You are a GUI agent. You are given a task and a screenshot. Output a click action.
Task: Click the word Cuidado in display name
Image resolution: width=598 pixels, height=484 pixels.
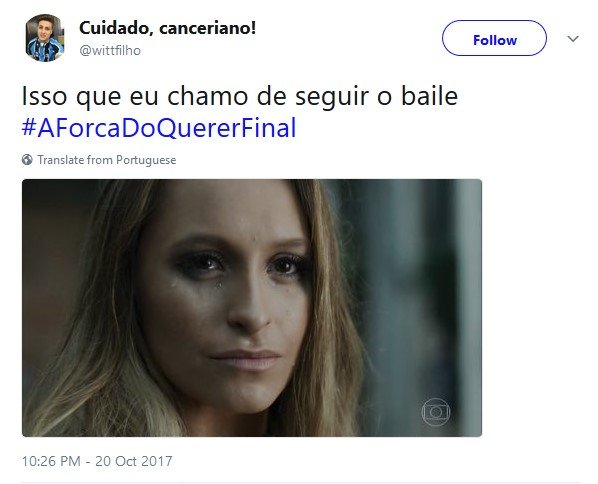click(x=114, y=28)
